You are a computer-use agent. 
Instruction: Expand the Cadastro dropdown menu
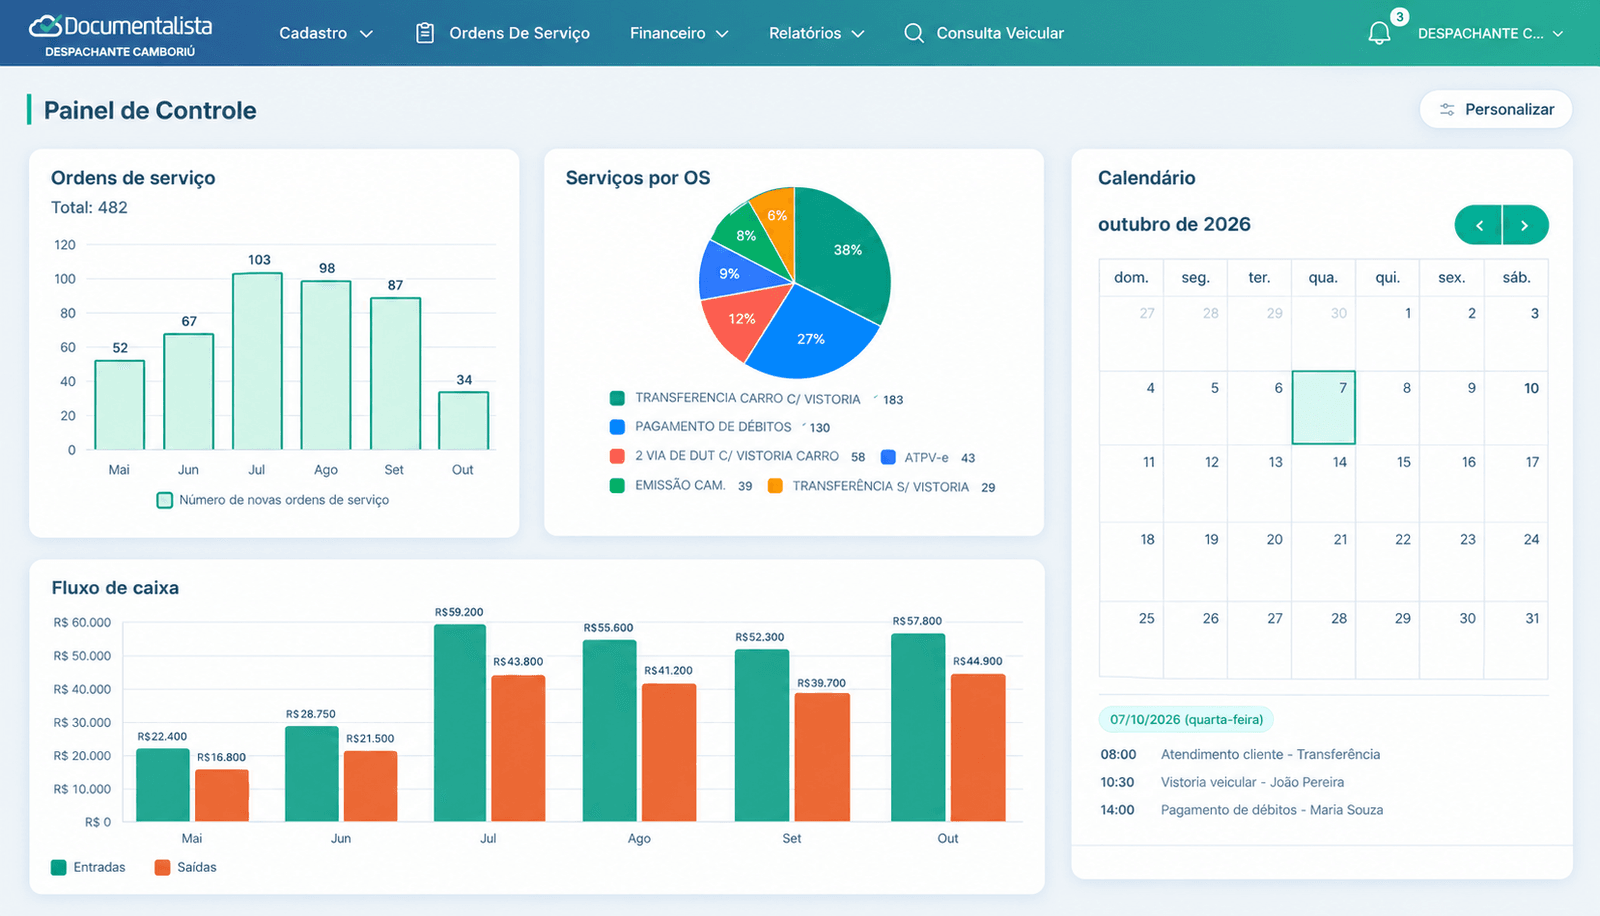coord(326,33)
